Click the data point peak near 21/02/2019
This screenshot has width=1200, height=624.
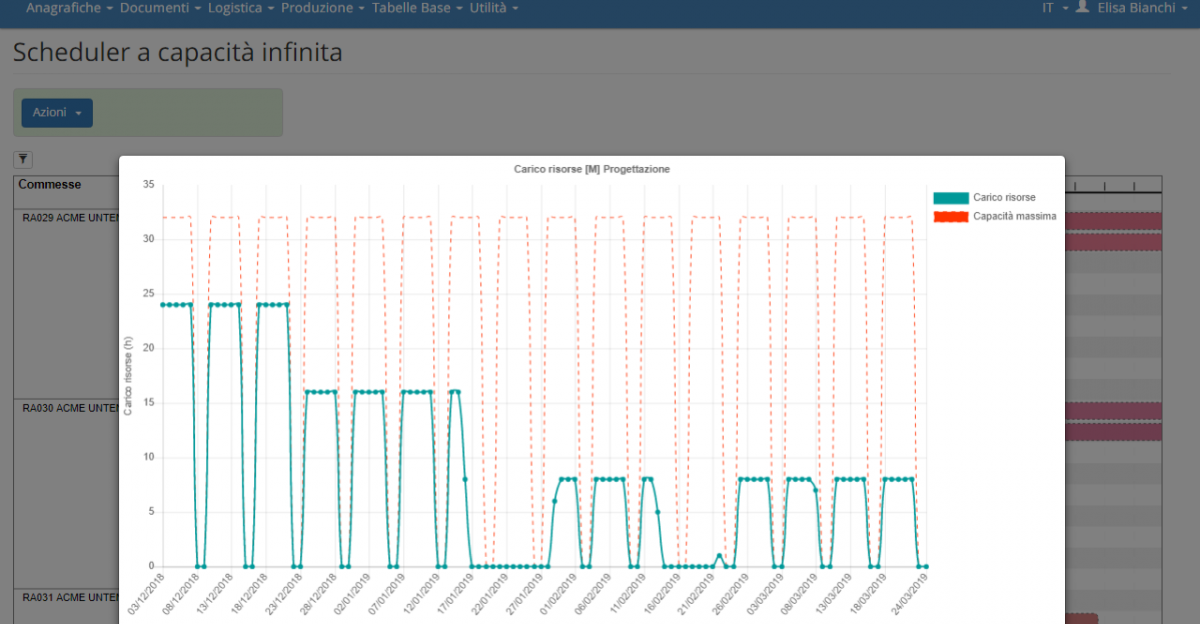[x=719, y=555]
